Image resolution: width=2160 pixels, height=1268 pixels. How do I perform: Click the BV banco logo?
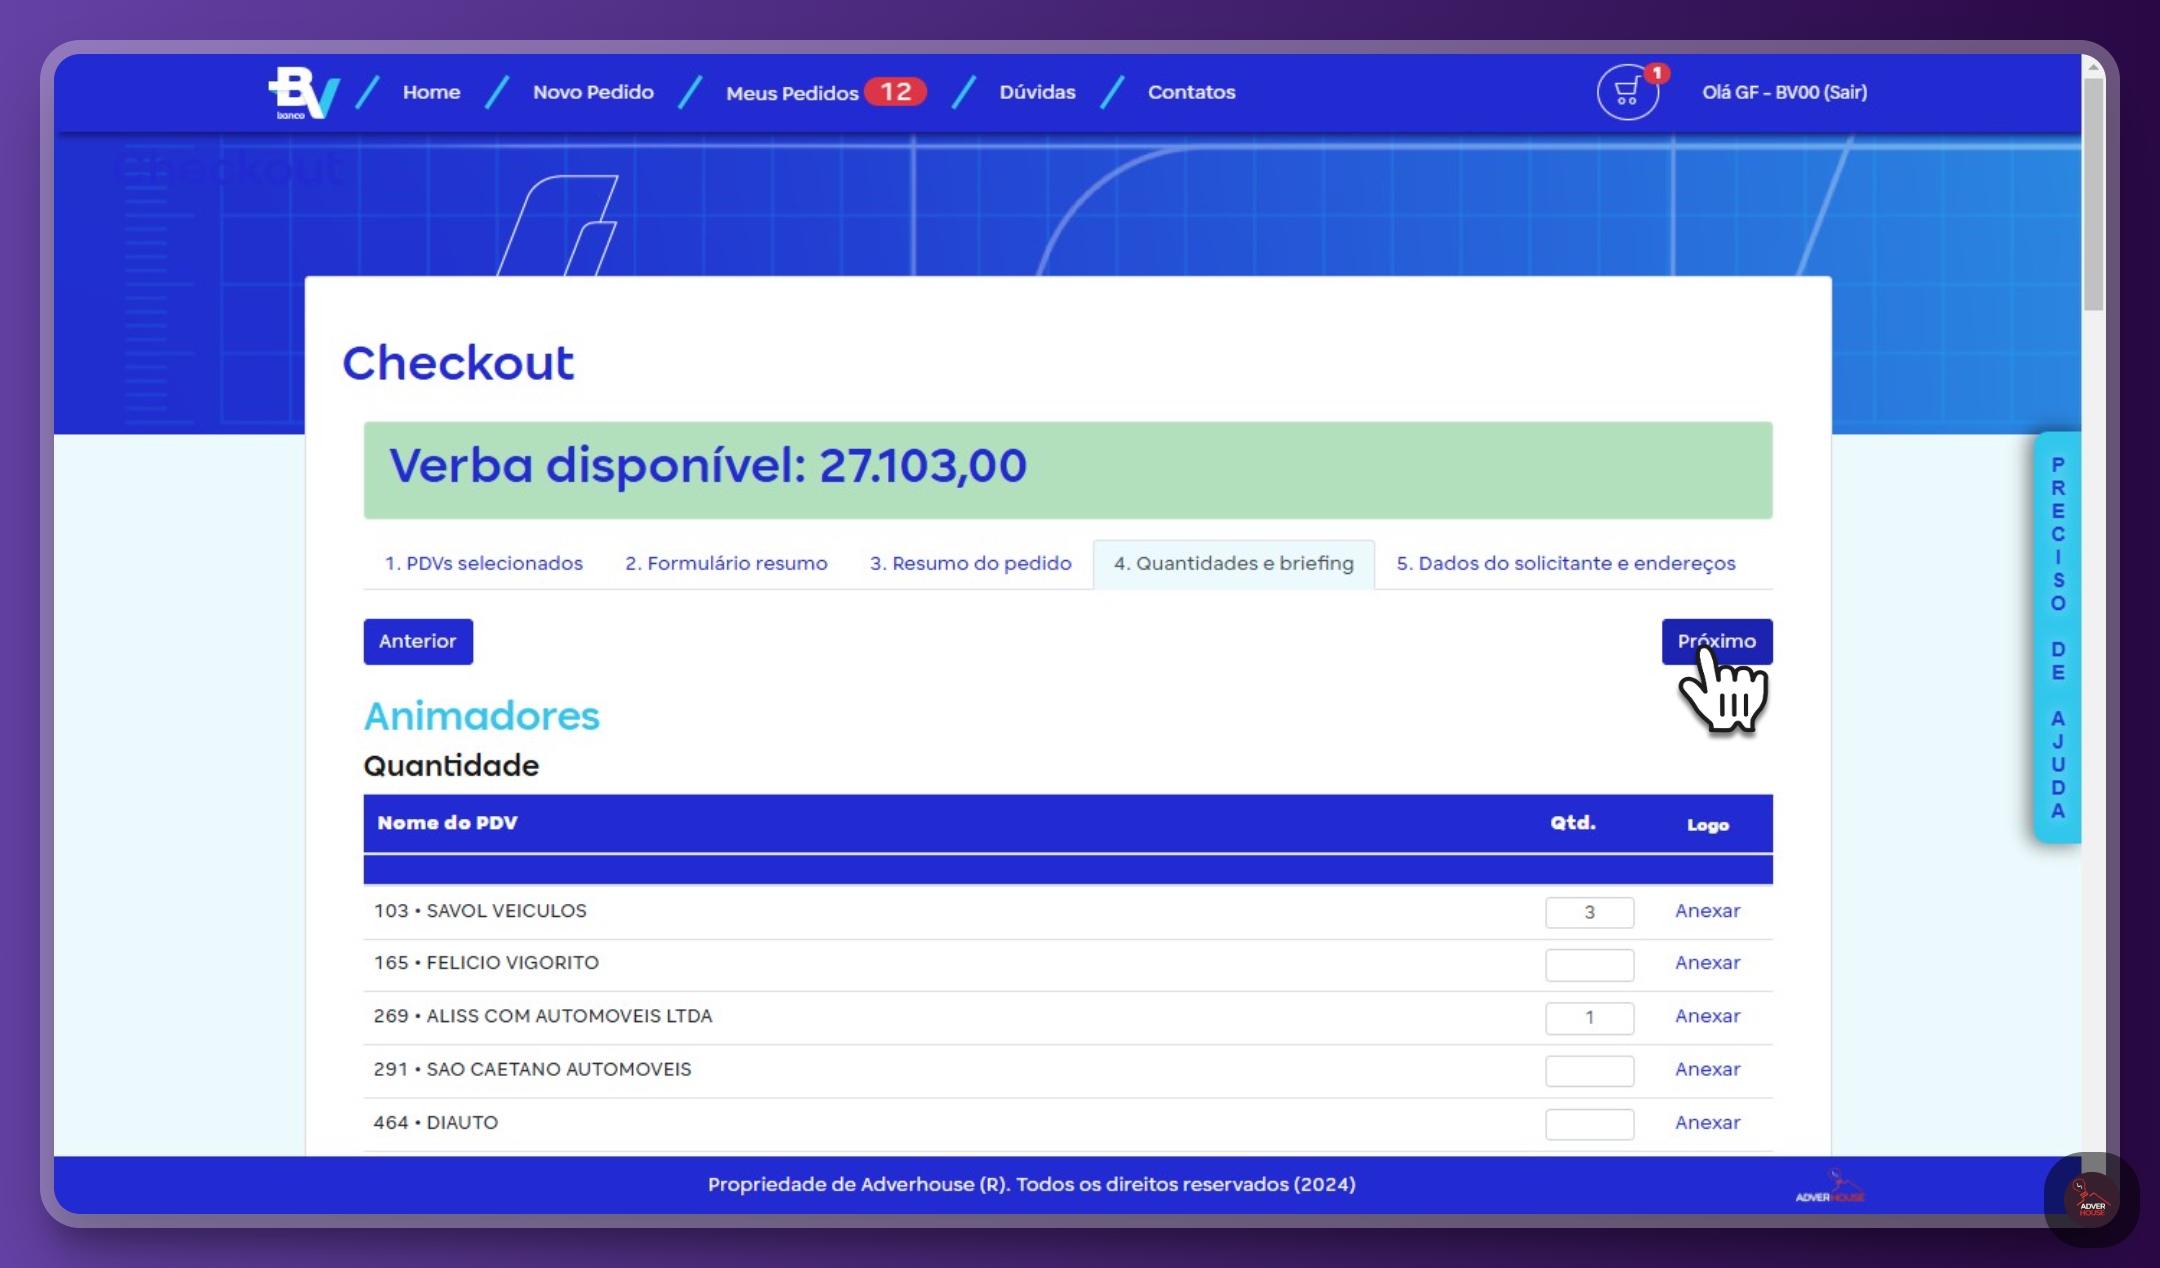coord(304,93)
